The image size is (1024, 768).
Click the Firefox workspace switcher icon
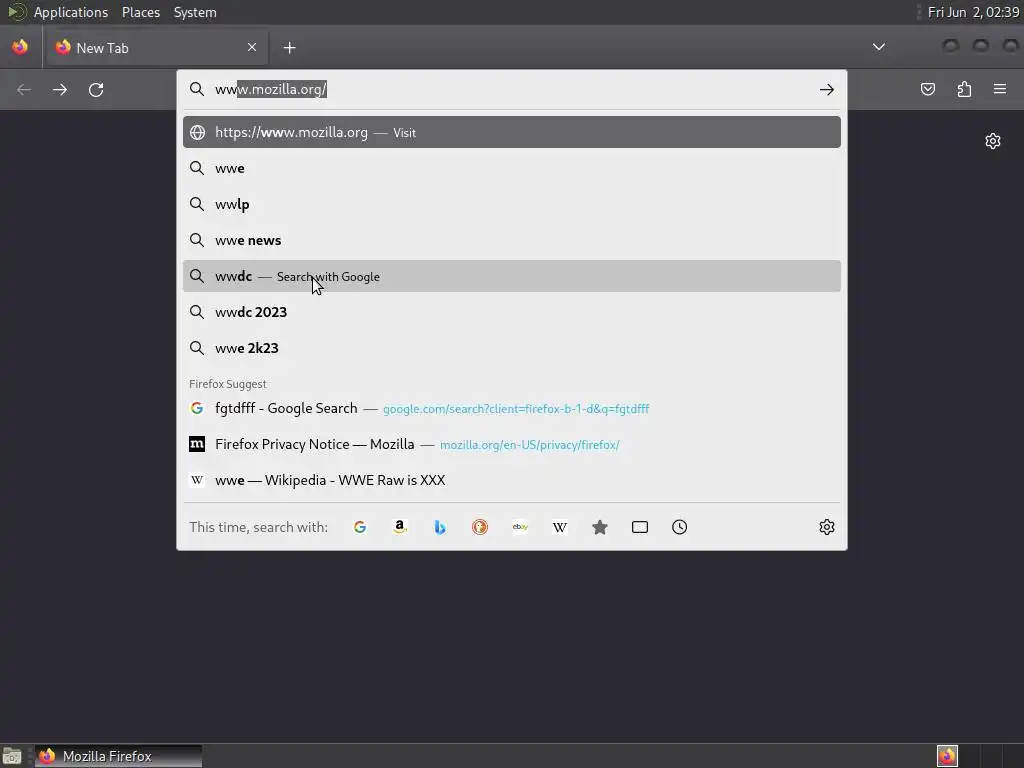(x=947, y=756)
